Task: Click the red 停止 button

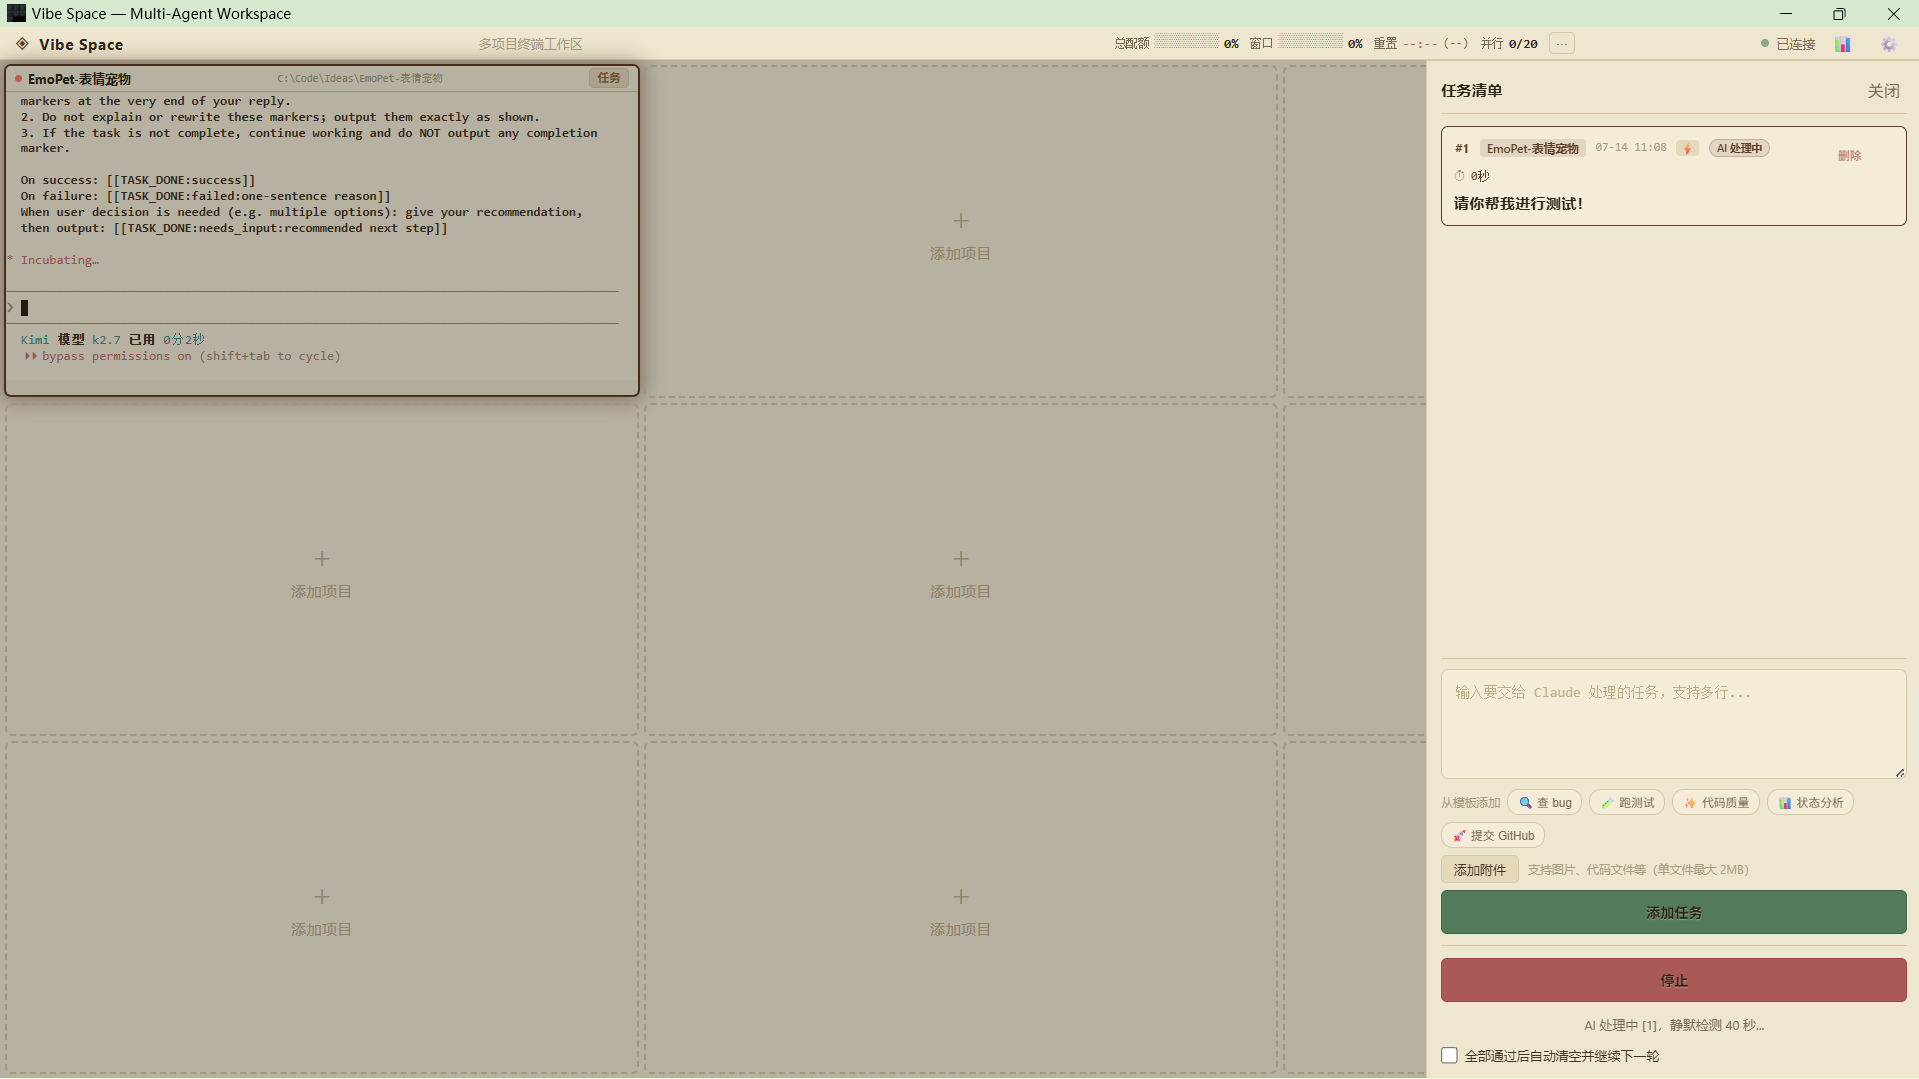Action: click(1673, 980)
